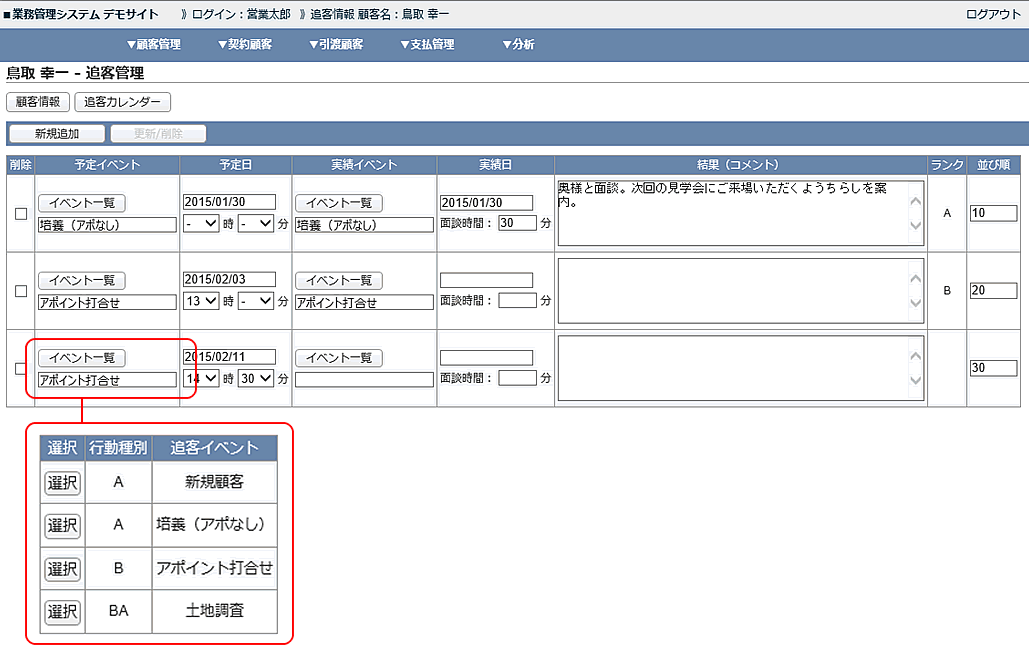
Task: Open the 顧客管理 menu
Action: coord(153,45)
